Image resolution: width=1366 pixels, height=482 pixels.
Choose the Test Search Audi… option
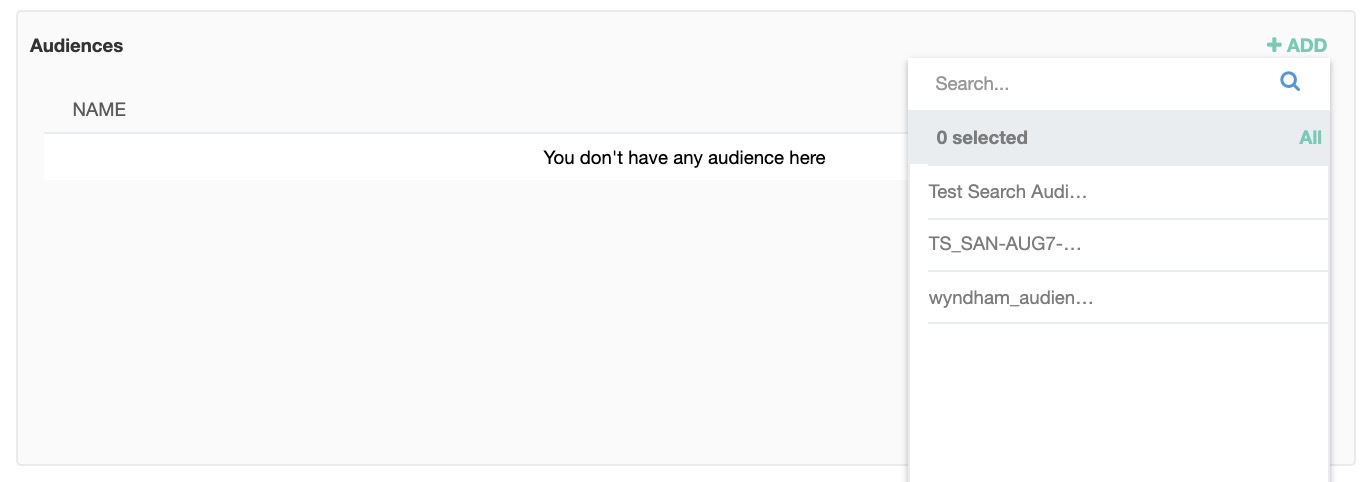(x=1007, y=192)
